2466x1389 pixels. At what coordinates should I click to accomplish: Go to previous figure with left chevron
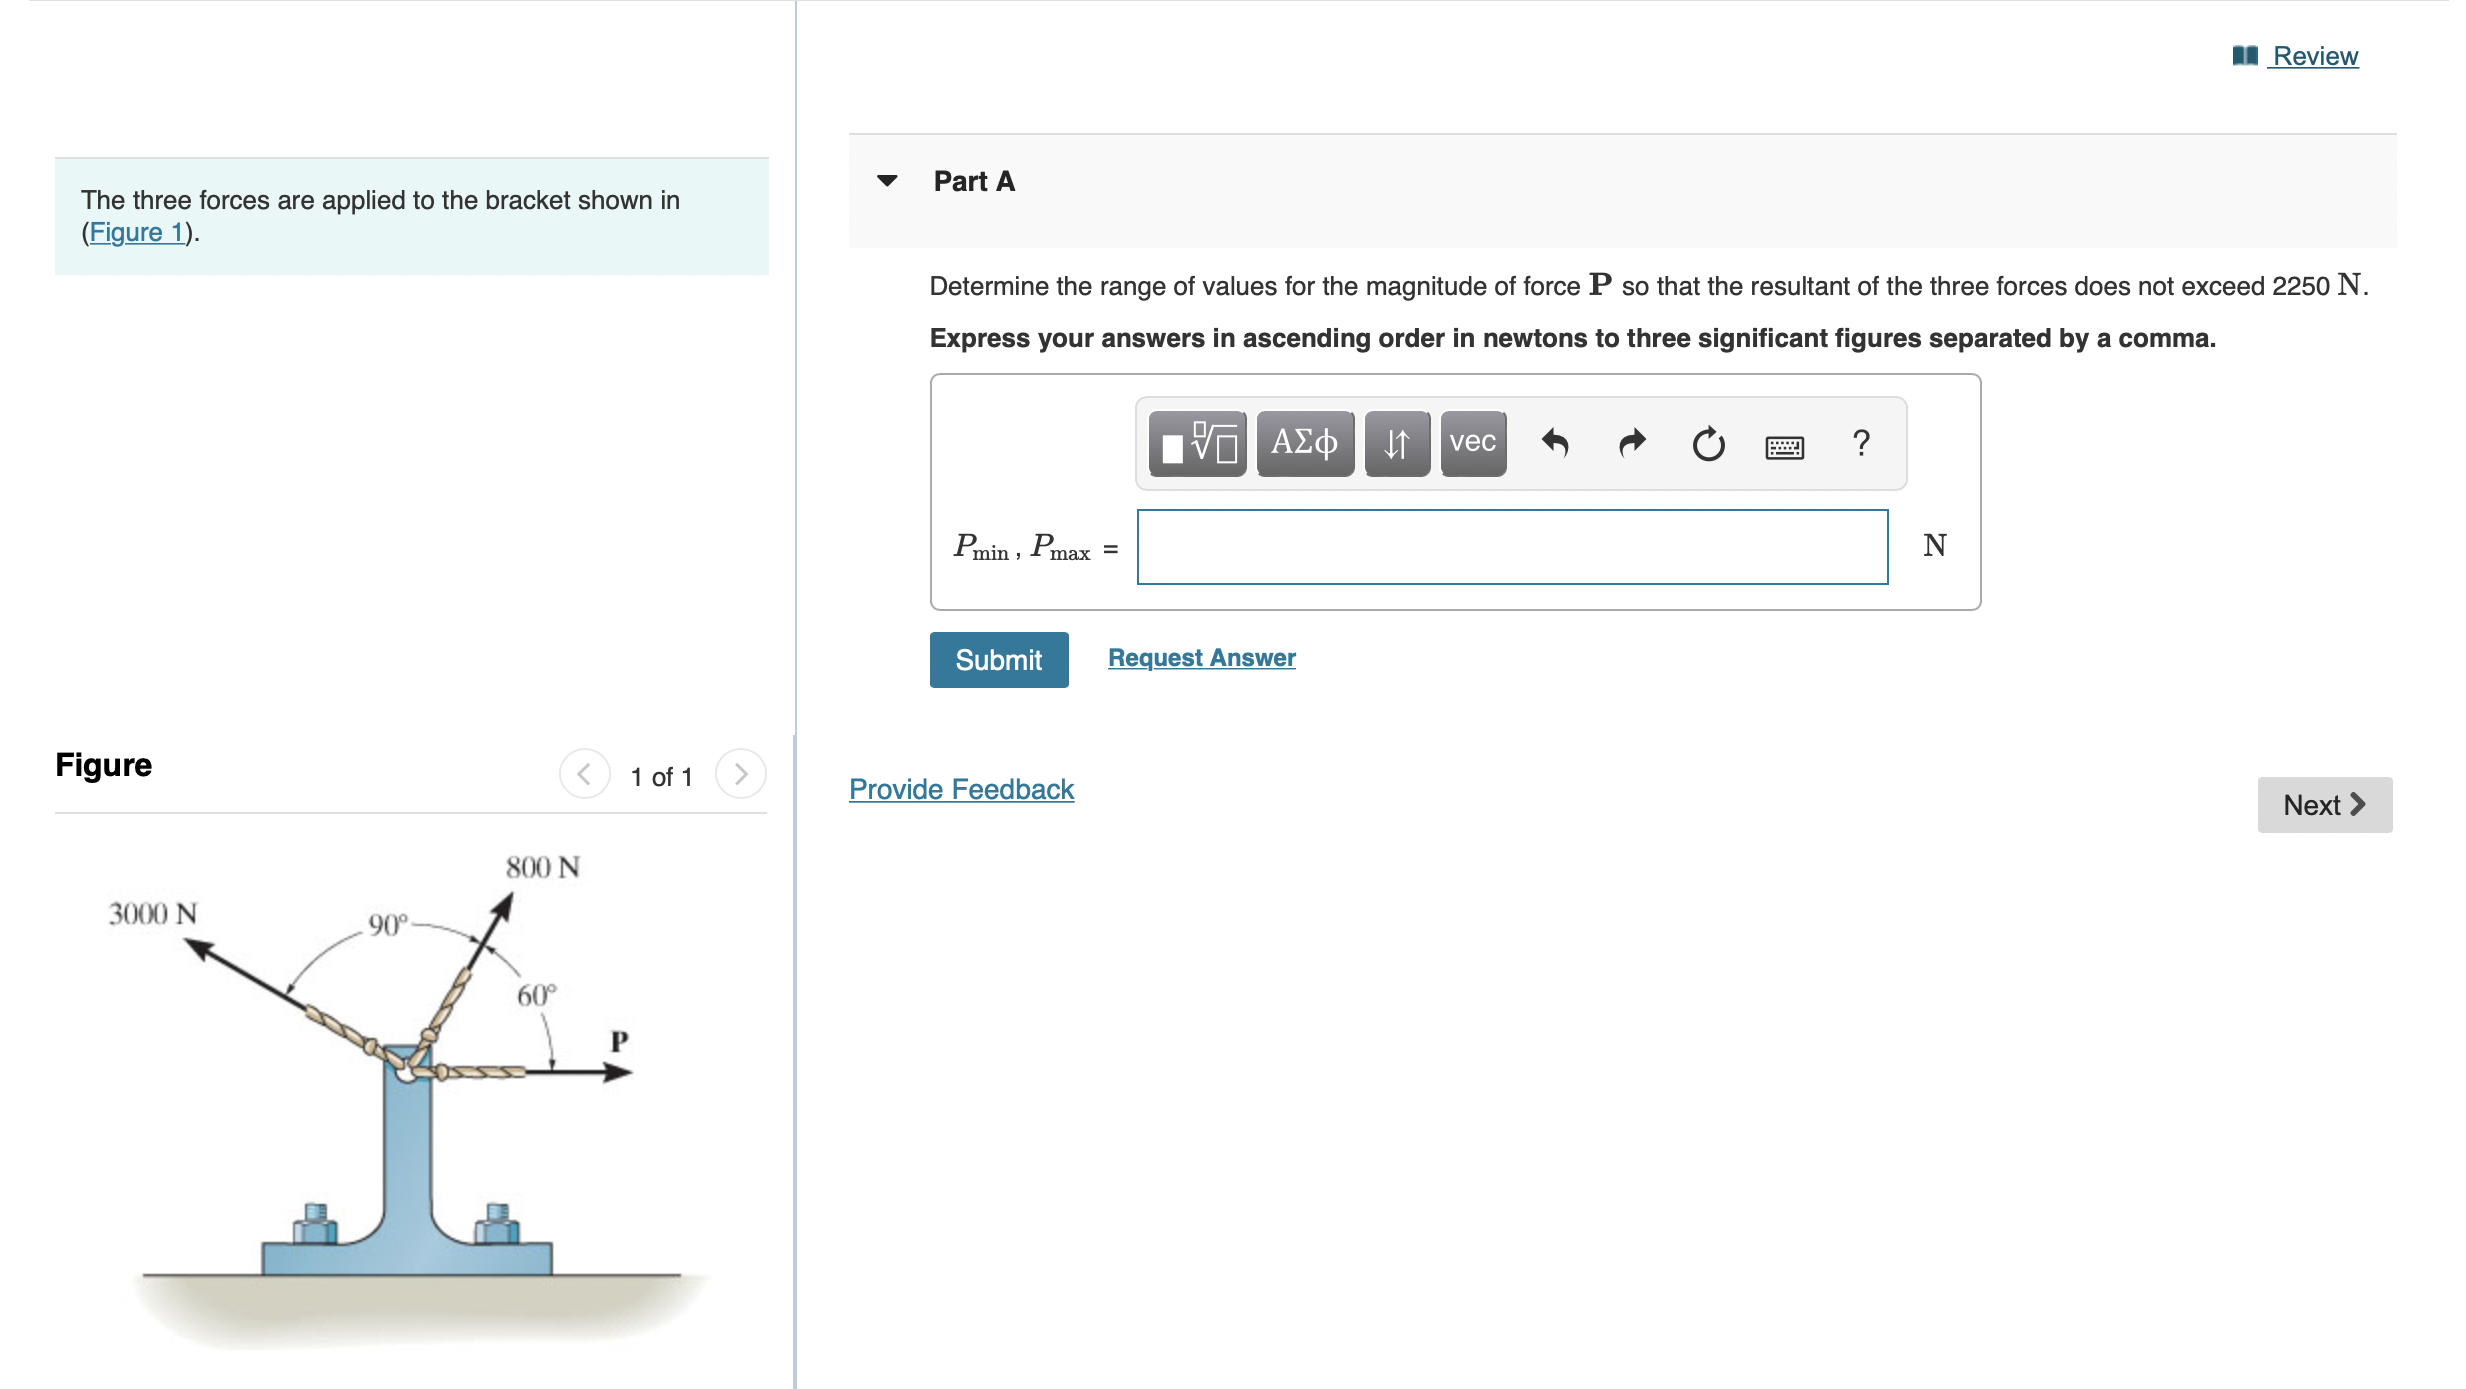584,773
